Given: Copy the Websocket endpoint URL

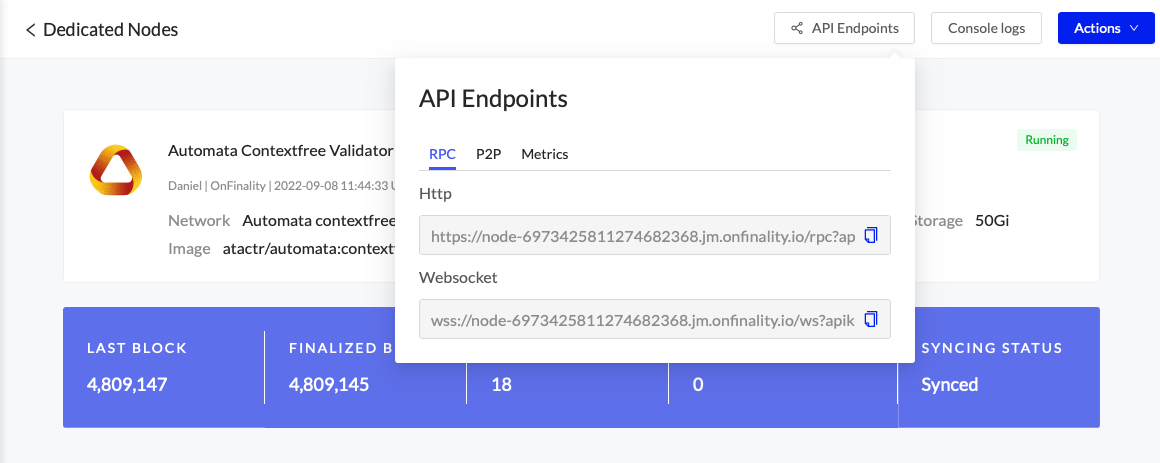Looking at the screenshot, I should click(x=870, y=319).
